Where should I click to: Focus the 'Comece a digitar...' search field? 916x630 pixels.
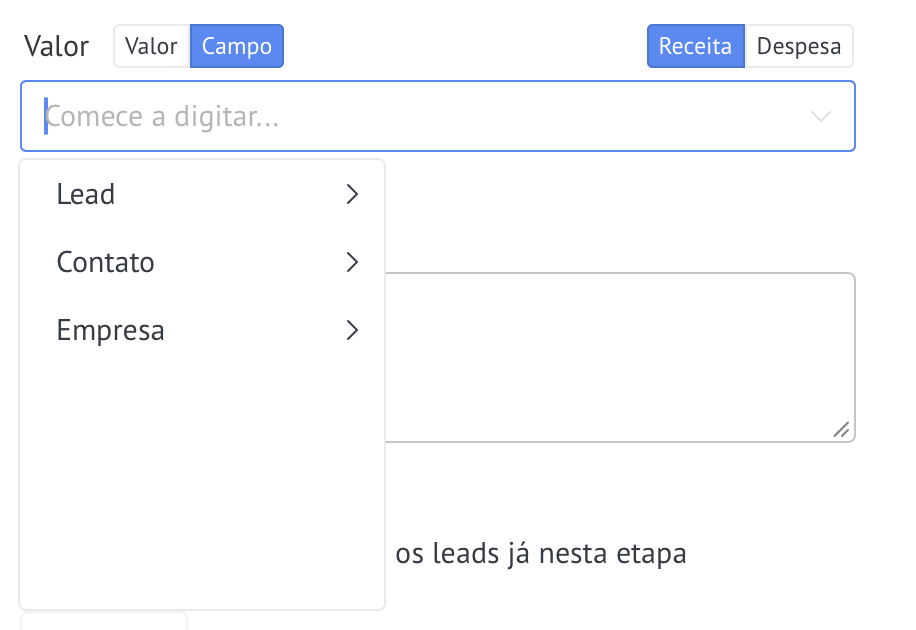(438, 116)
